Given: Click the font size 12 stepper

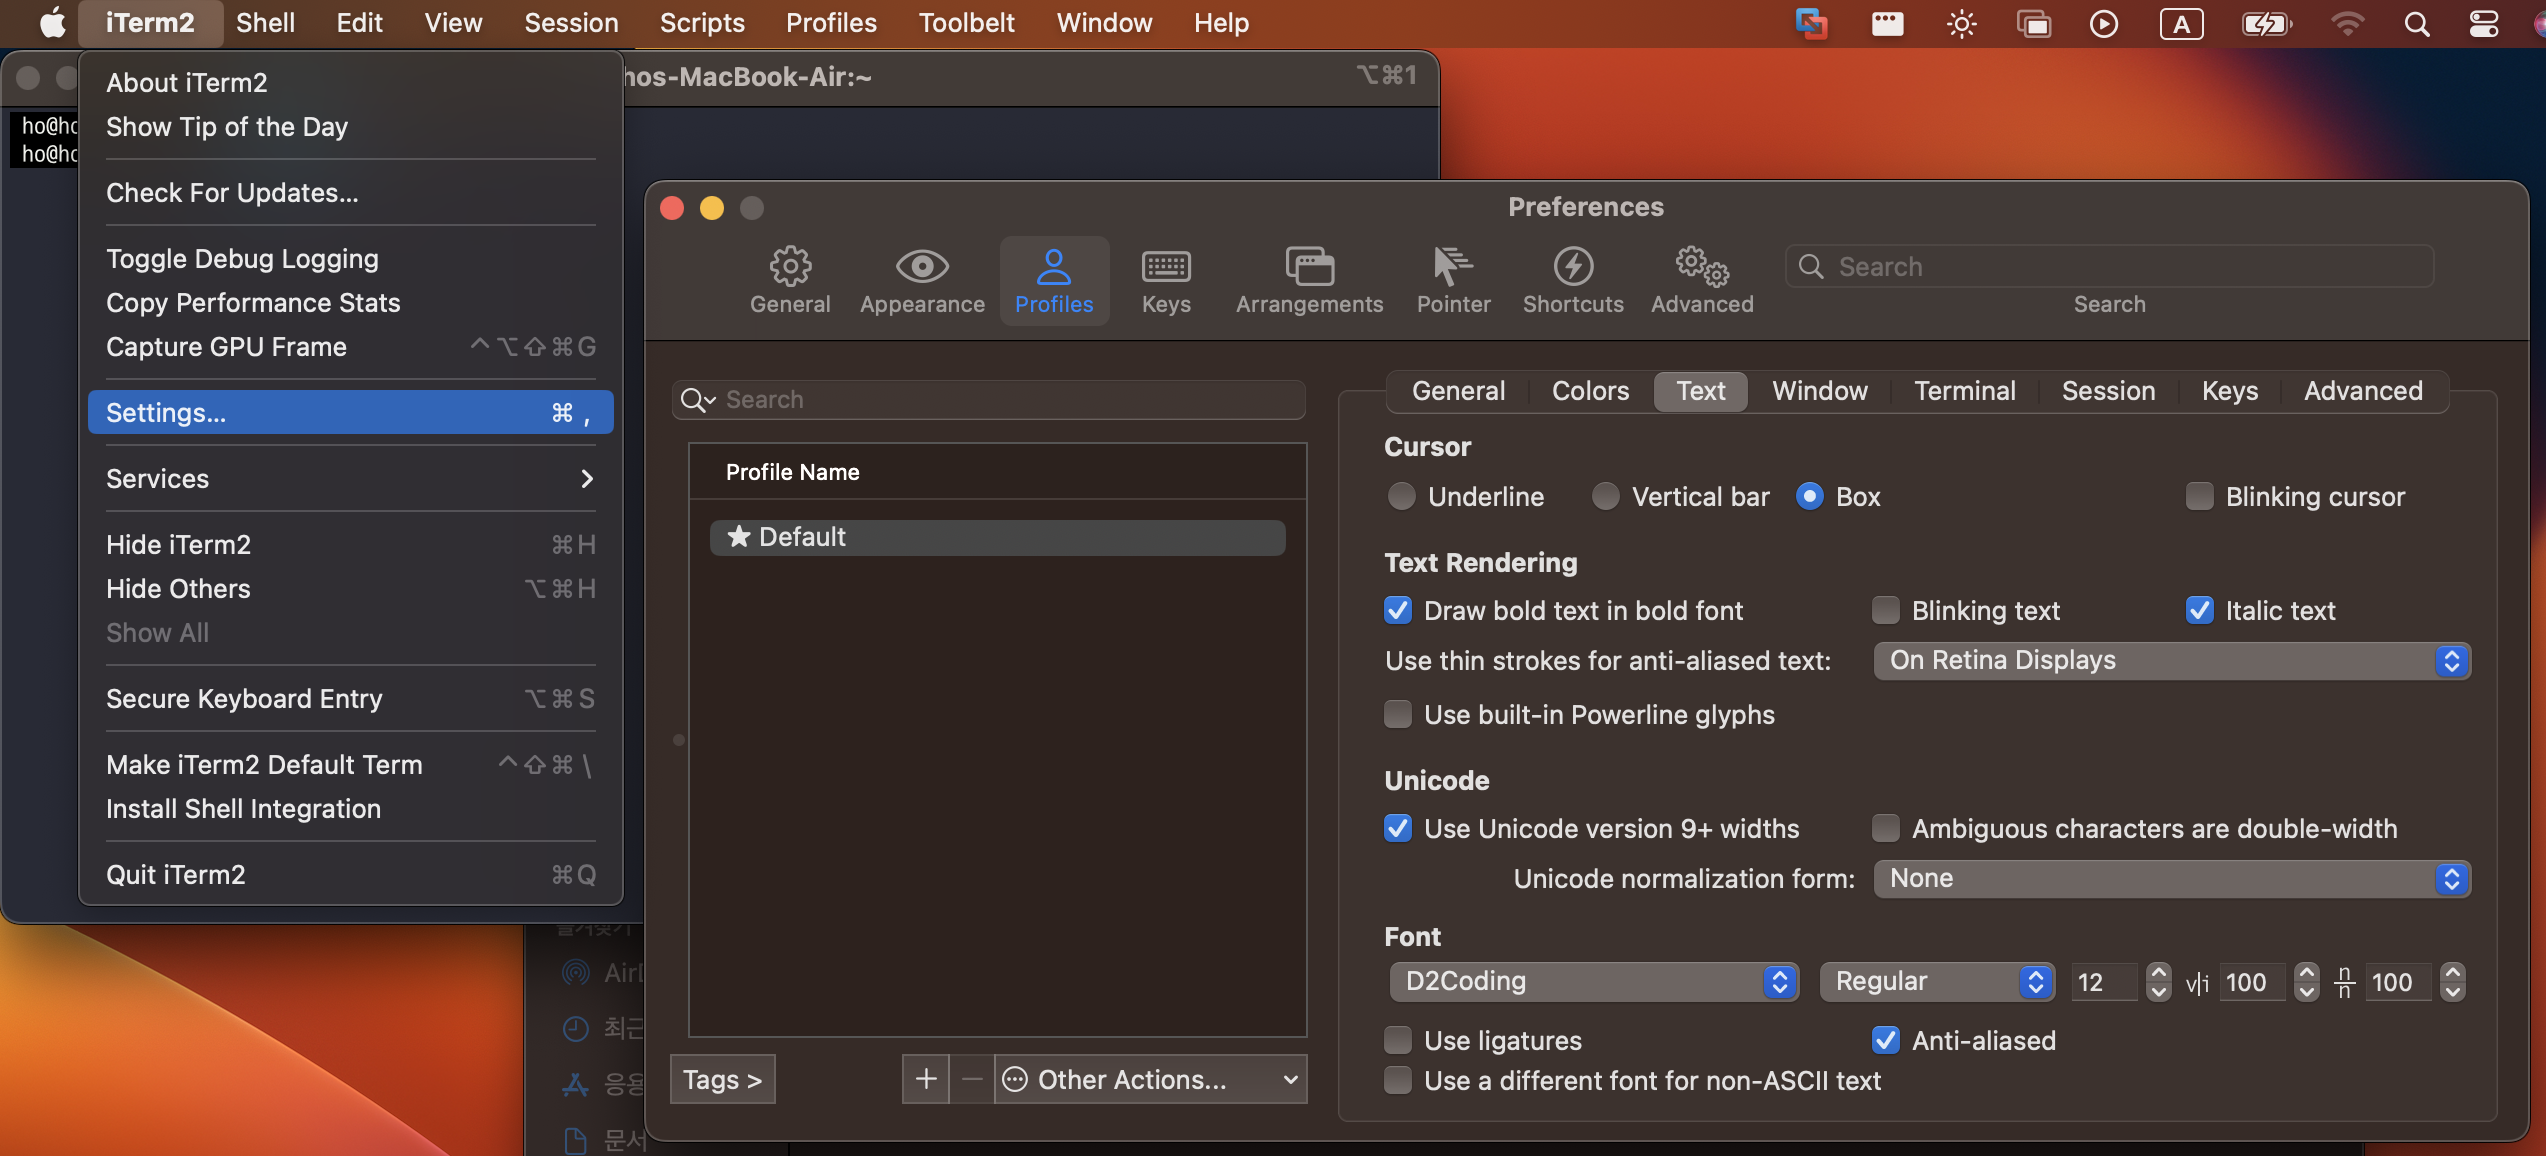Looking at the screenshot, I should pyautogui.click(x=2158, y=982).
